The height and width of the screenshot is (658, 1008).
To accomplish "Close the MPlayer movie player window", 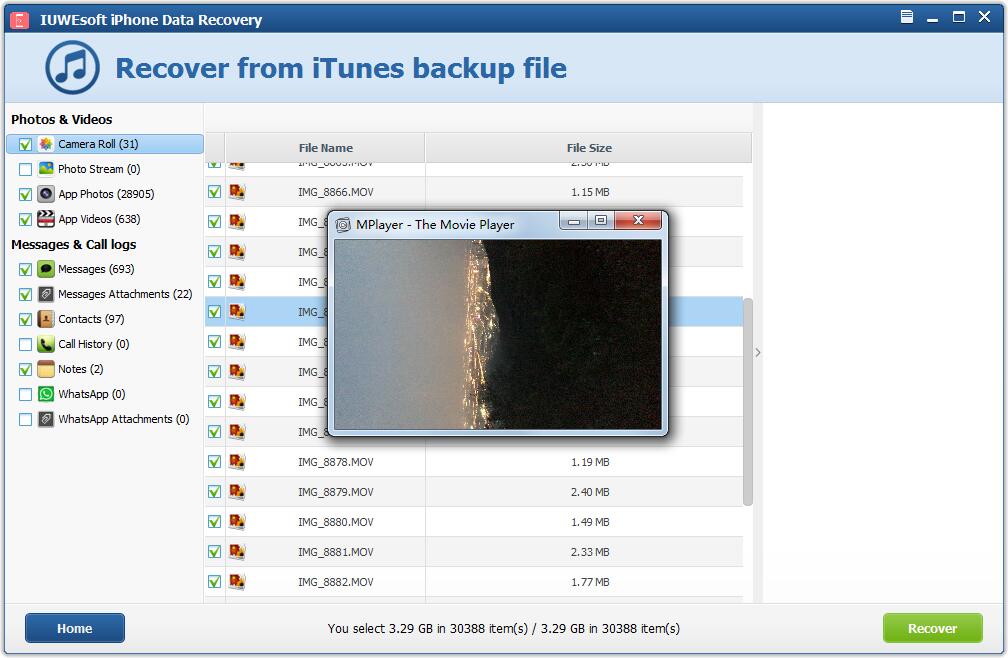I will tap(638, 220).
